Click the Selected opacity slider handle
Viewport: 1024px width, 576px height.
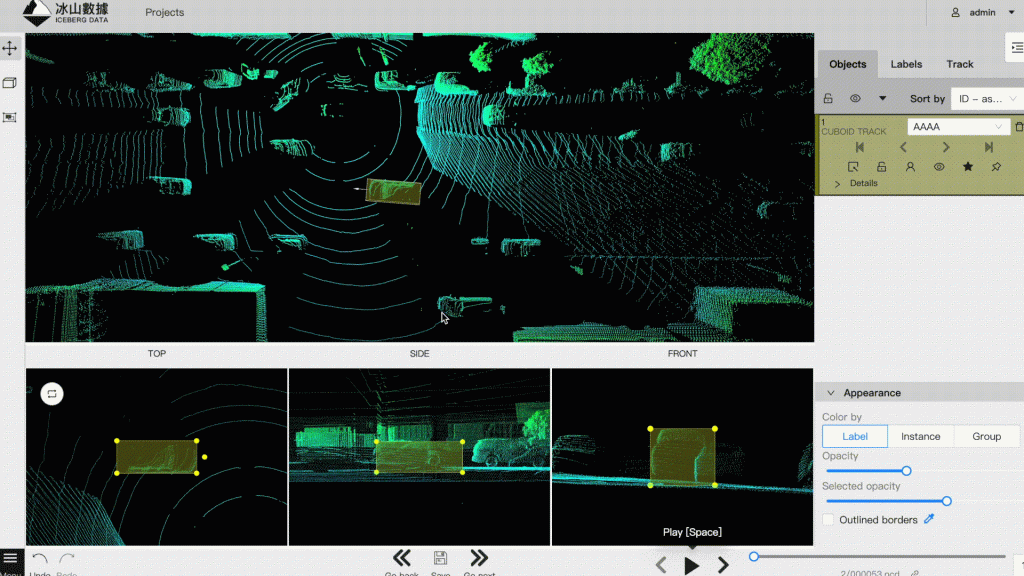point(946,501)
